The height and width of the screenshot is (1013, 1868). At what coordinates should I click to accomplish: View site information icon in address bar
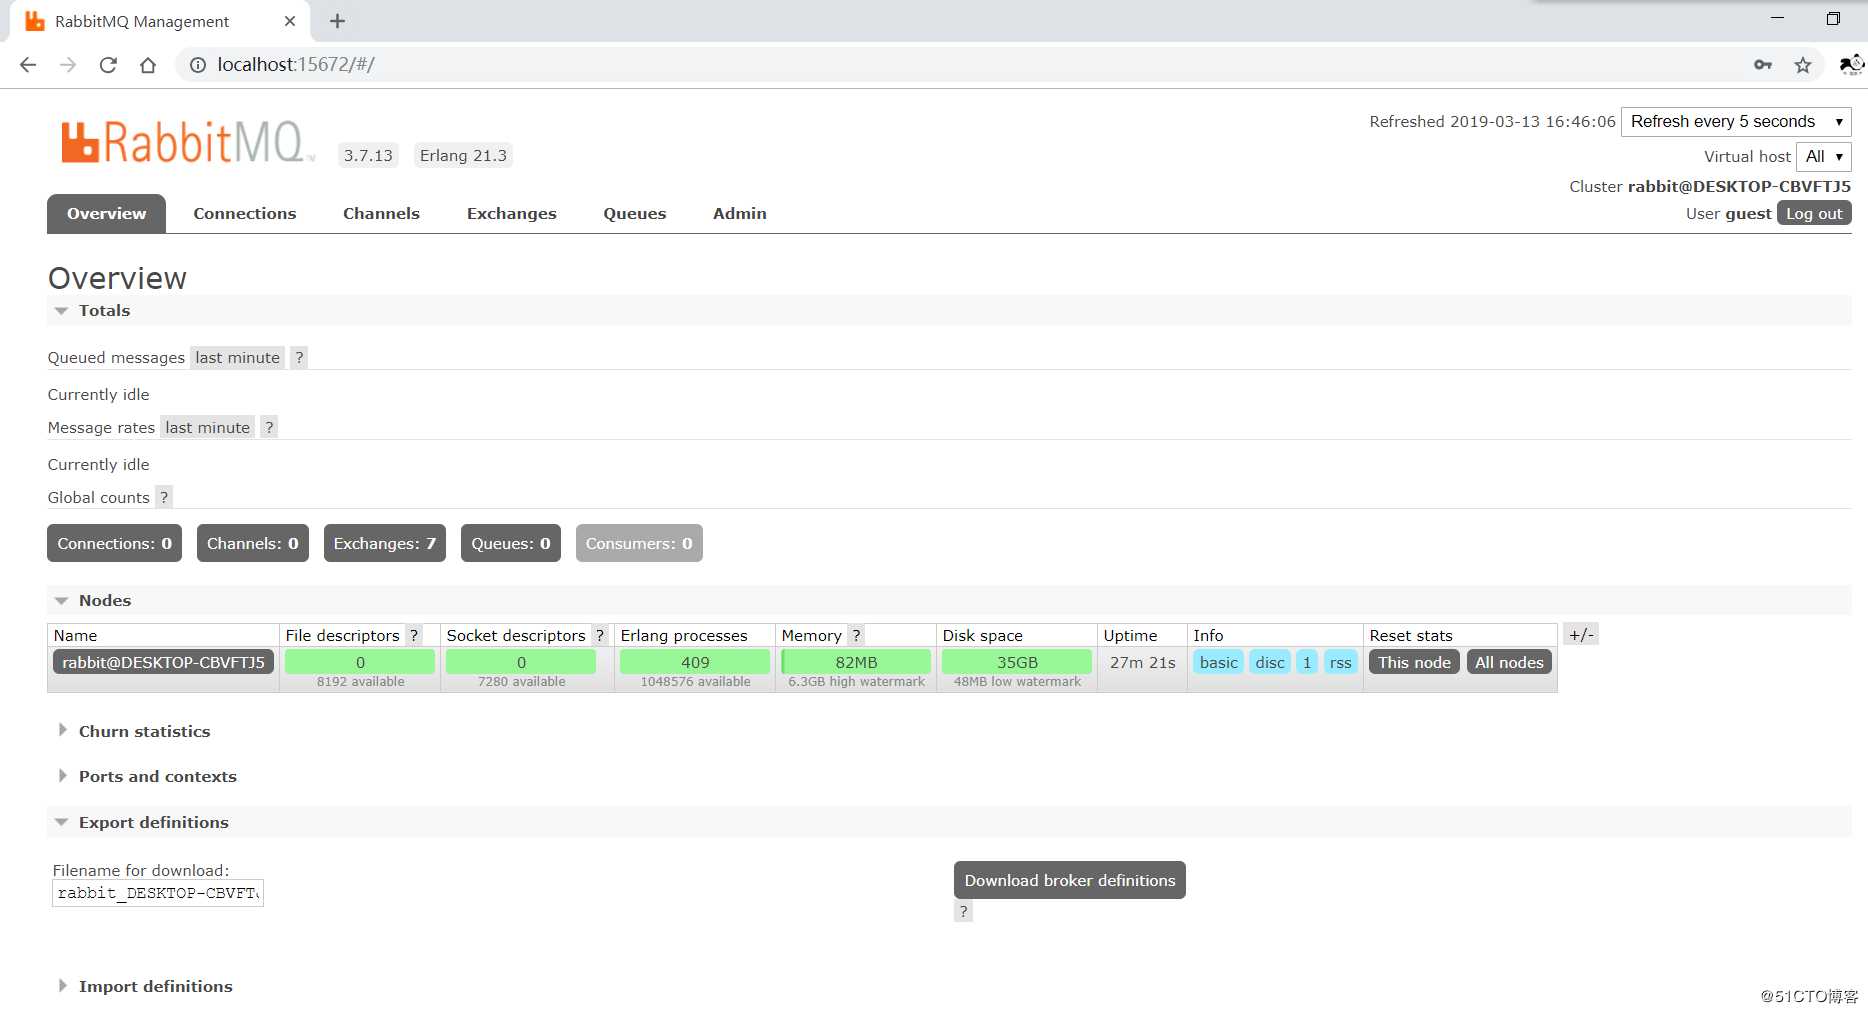pos(198,65)
